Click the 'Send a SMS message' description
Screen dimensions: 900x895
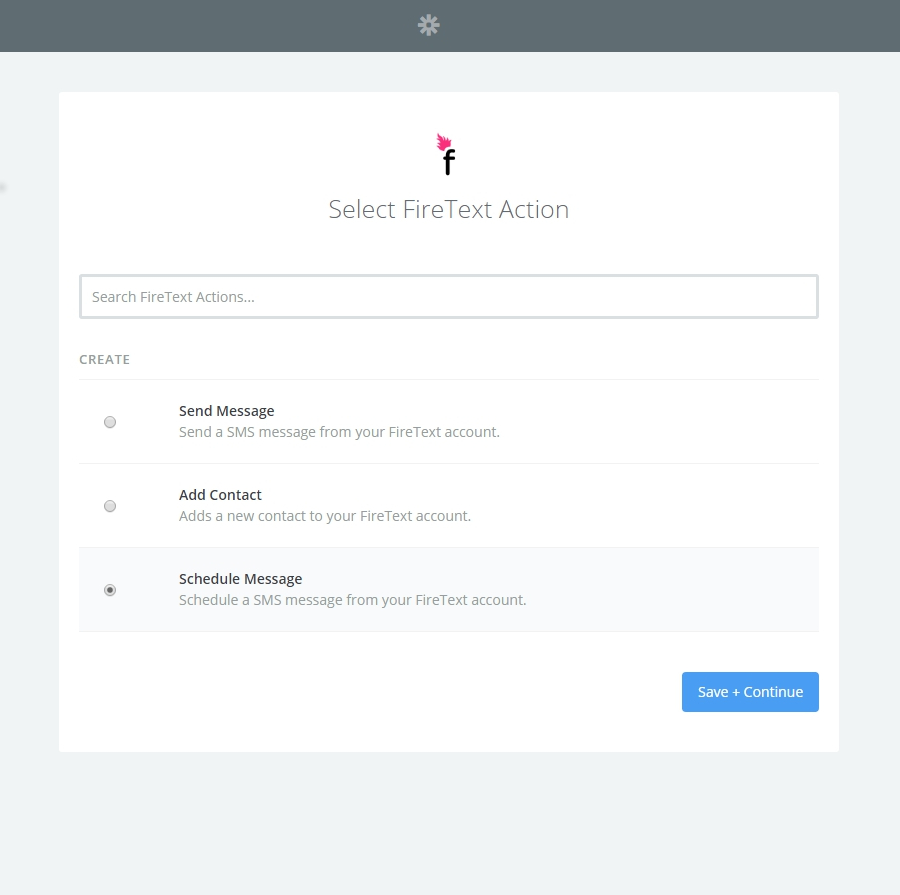[x=339, y=433]
